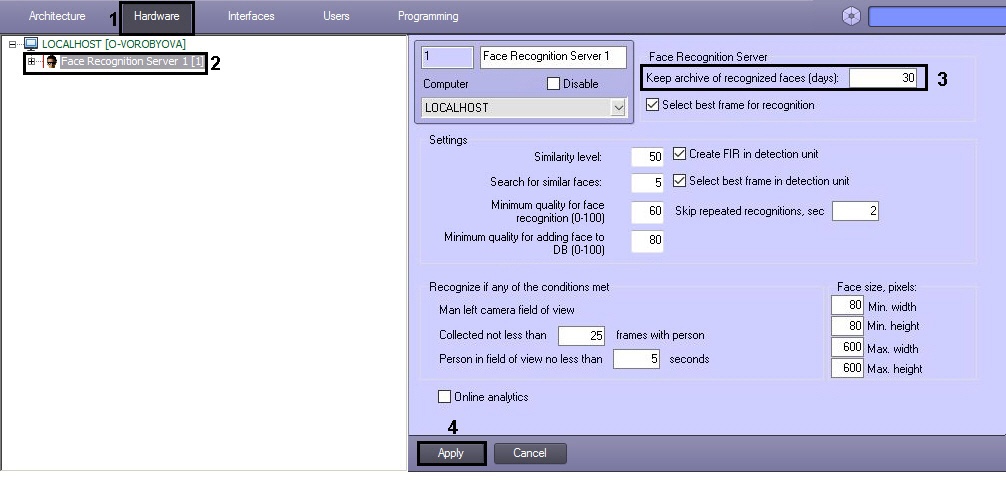Click the Min. height face size field
Image resolution: width=1006 pixels, height=480 pixels.
point(848,326)
